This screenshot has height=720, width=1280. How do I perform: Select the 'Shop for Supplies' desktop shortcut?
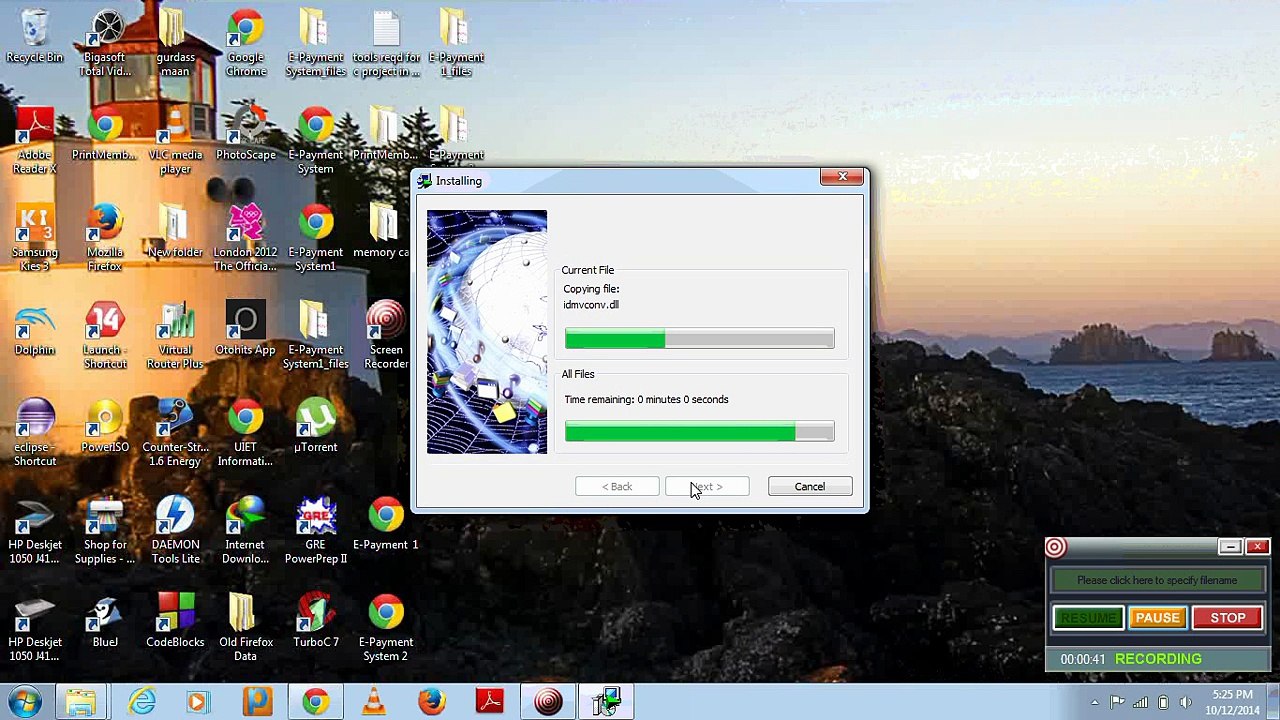105,530
